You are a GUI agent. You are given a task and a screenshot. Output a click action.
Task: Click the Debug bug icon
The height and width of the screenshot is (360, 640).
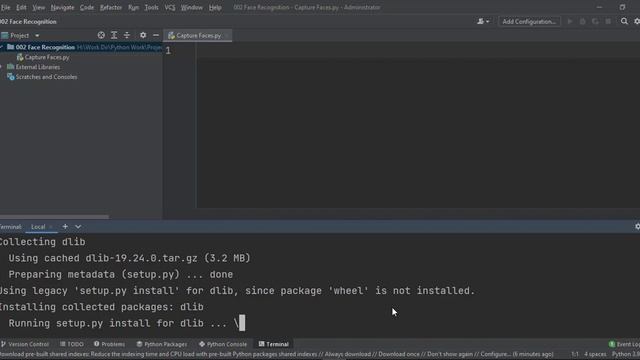click(582, 22)
